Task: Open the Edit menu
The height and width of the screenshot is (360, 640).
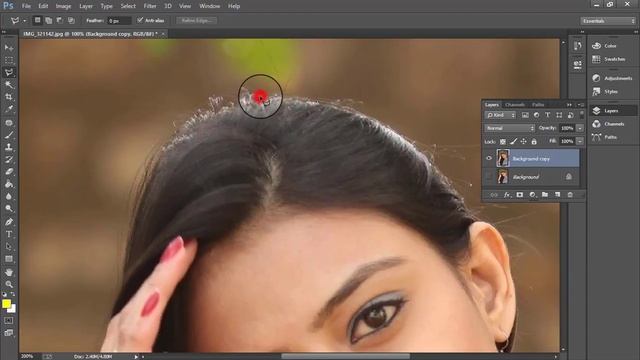Action: (x=43, y=6)
